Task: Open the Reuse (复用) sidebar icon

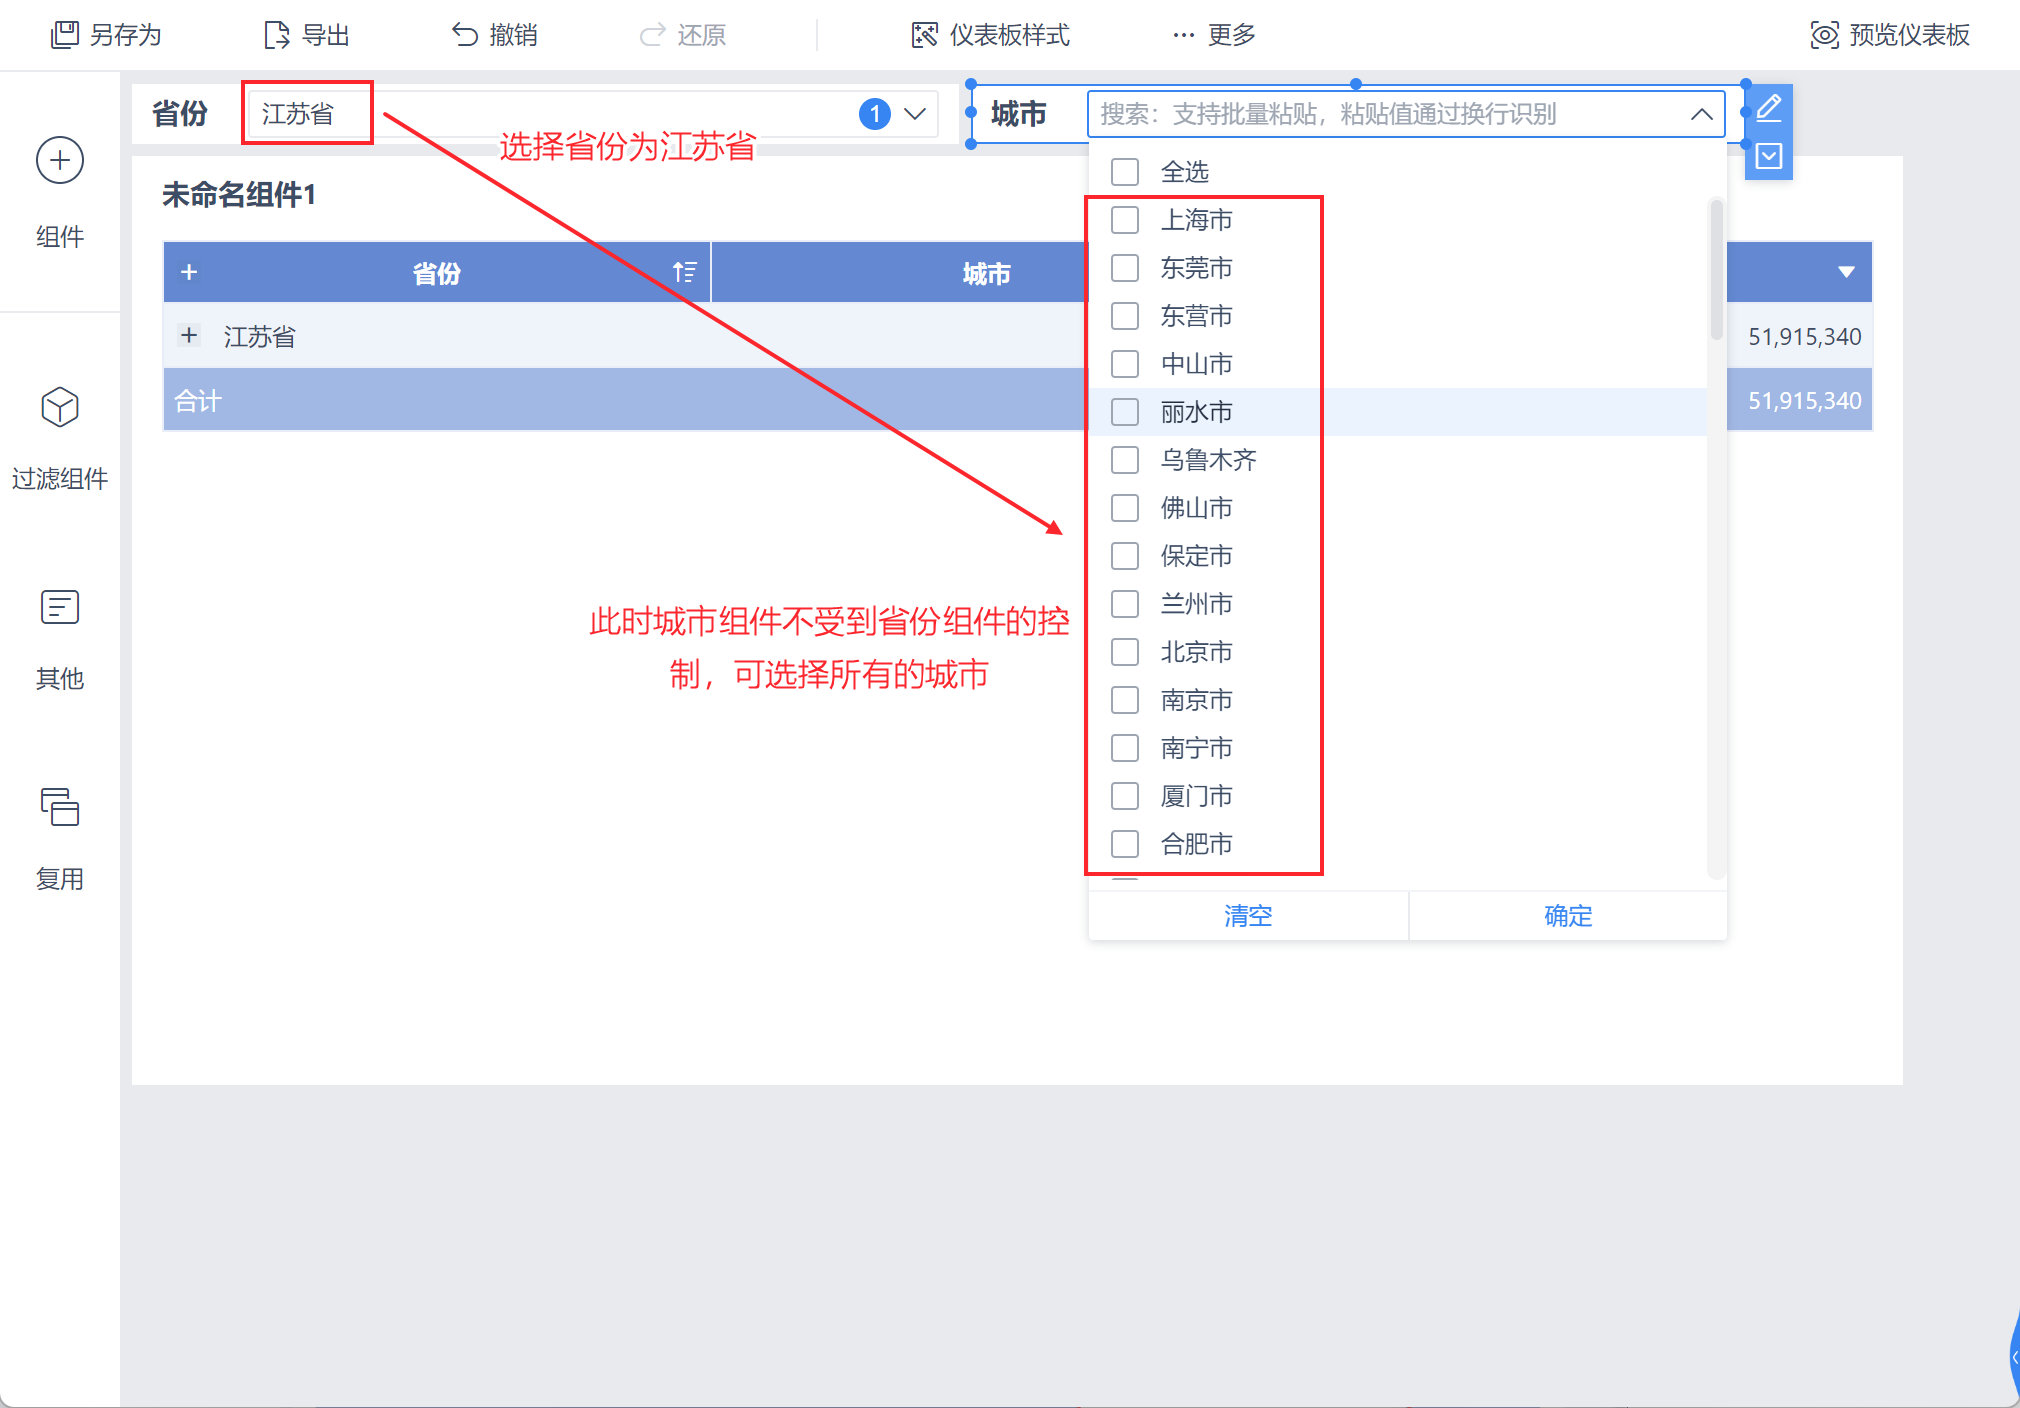Action: click(59, 807)
